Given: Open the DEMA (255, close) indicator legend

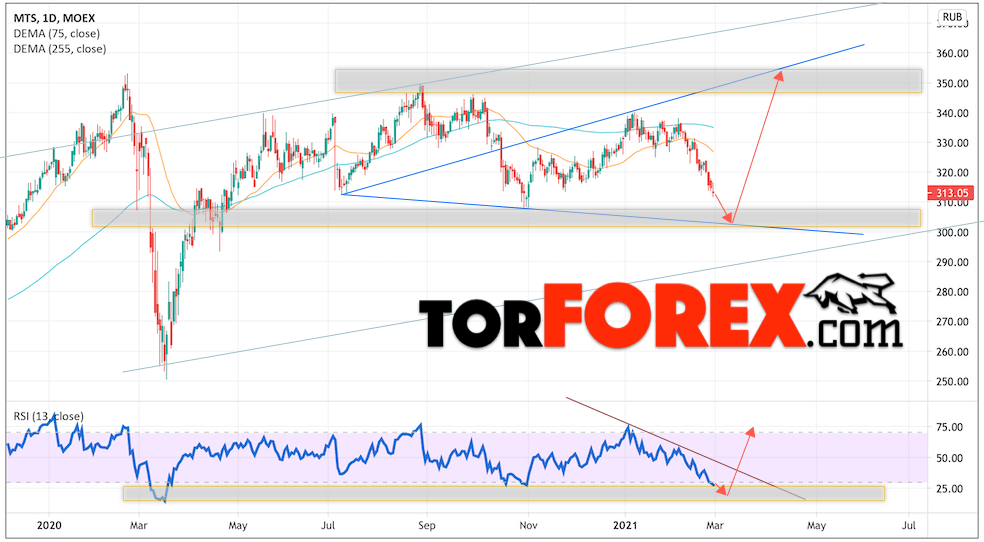Looking at the screenshot, I should click(x=60, y=48).
